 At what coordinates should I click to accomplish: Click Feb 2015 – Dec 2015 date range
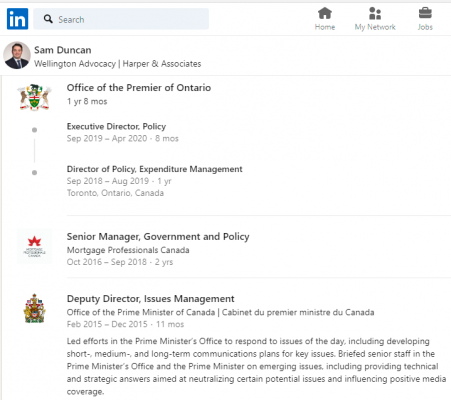point(107,324)
